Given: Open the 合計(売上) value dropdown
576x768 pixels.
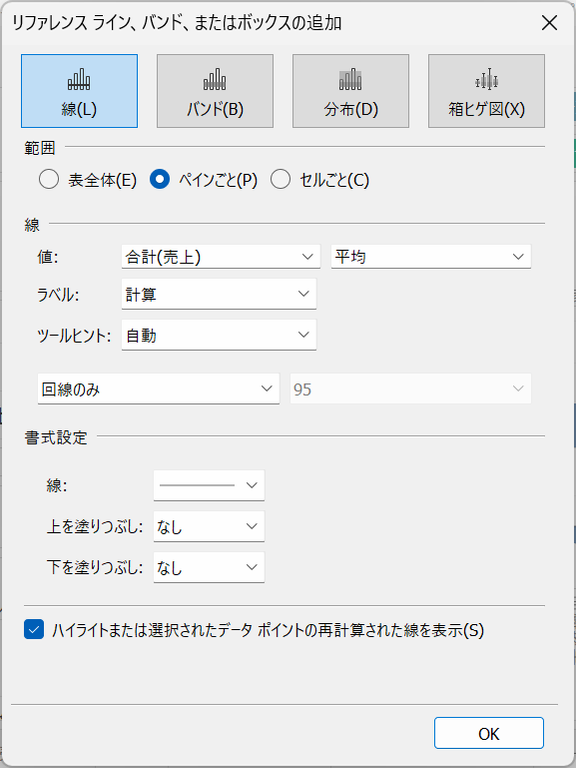Looking at the screenshot, I should point(221,257).
